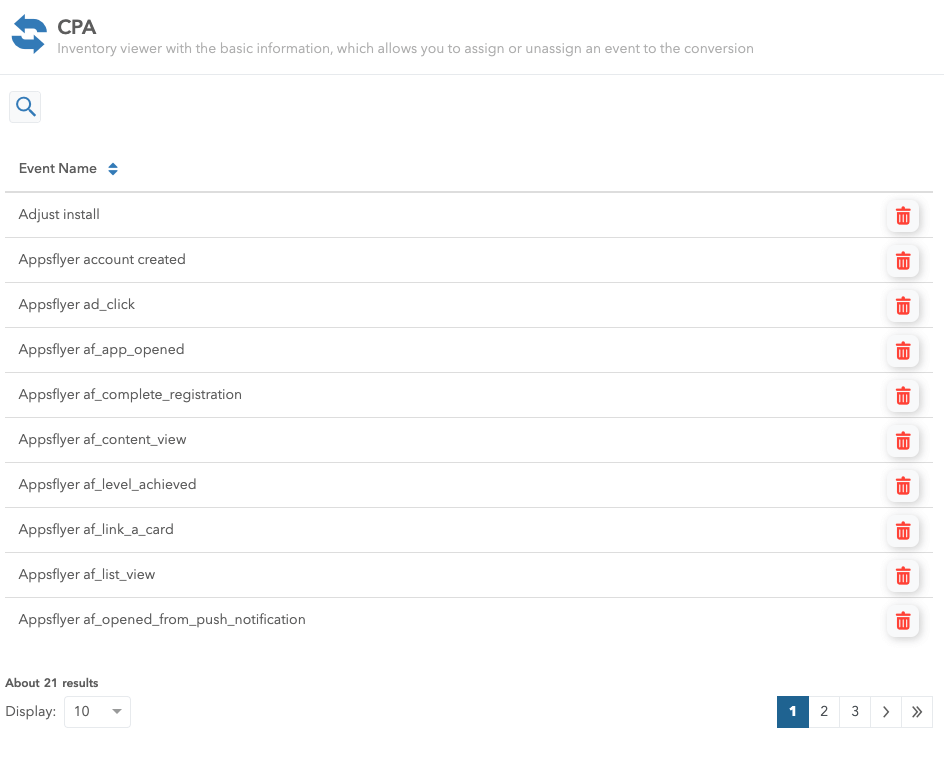Go to page 3 of results

pyautogui.click(x=855, y=712)
